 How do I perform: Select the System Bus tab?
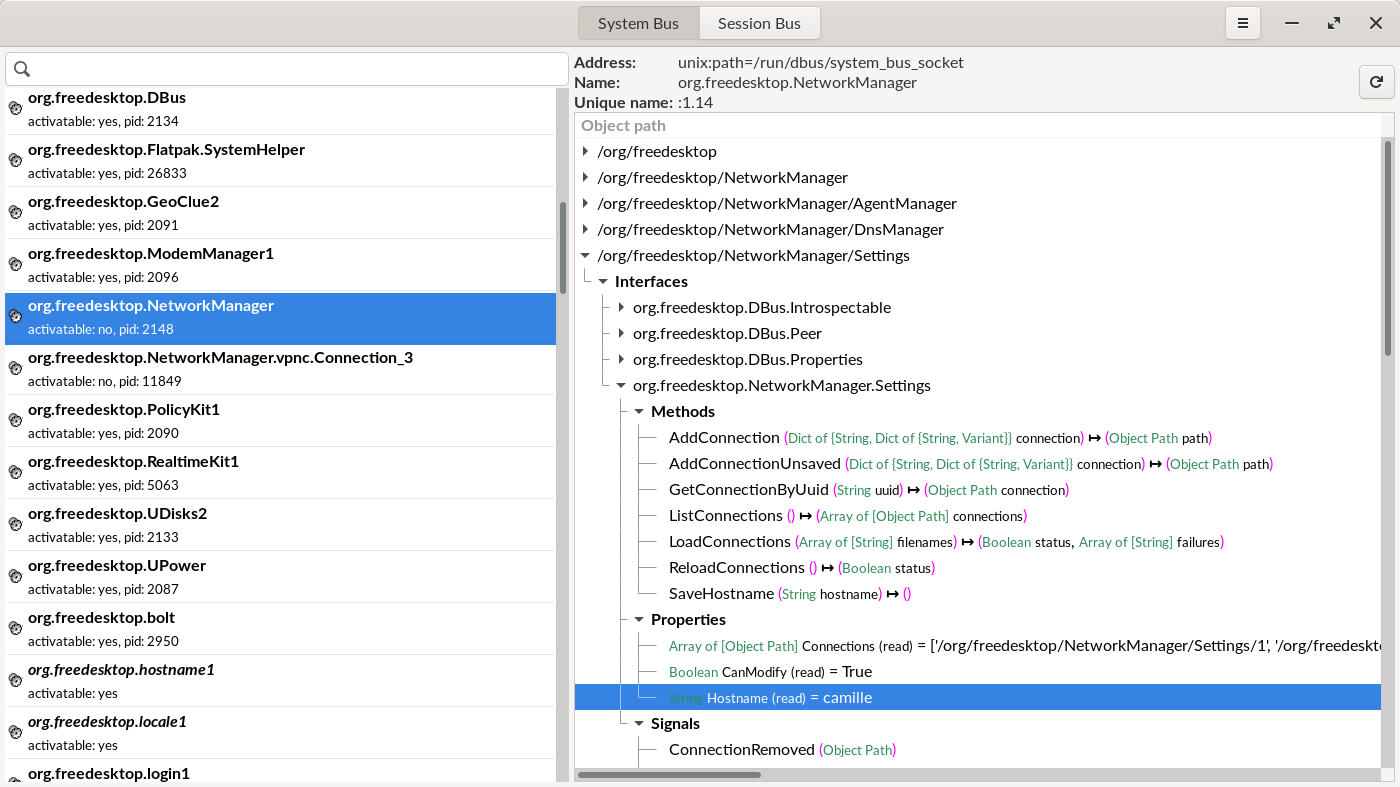click(x=638, y=23)
